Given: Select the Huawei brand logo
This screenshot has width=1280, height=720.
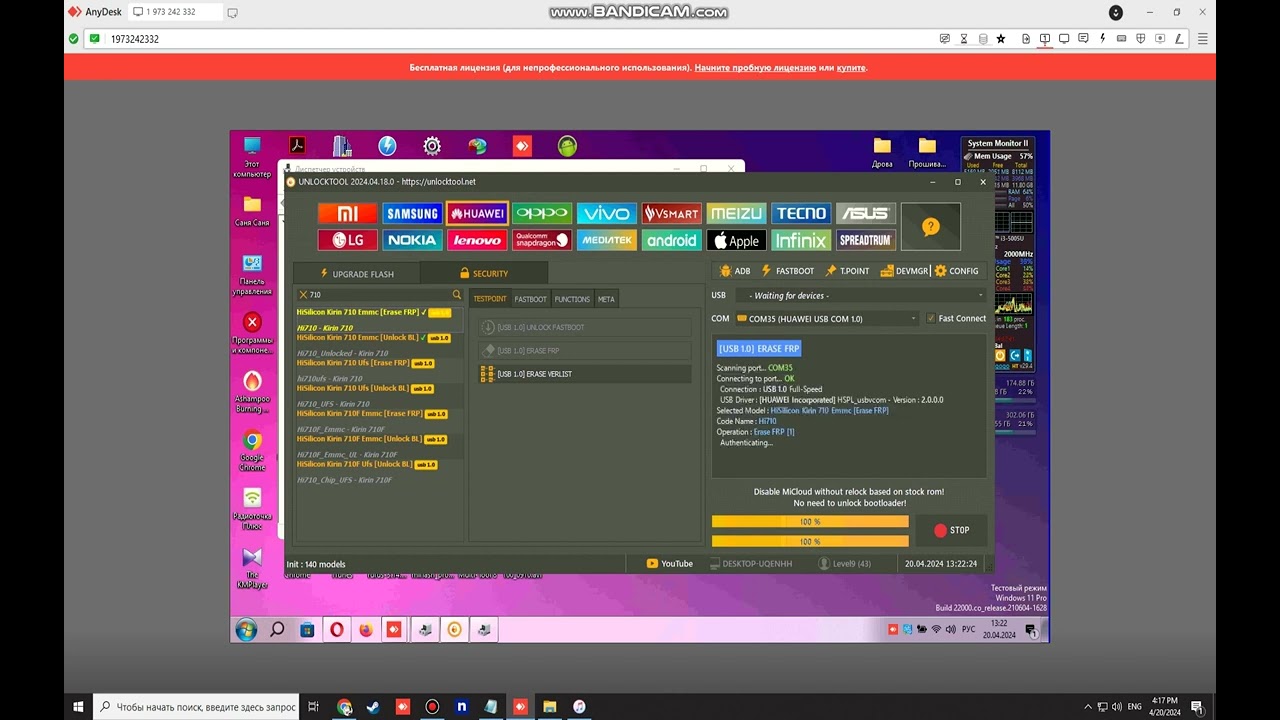Looking at the screenshot, I should pyautogui.click(x=477, y=214).
